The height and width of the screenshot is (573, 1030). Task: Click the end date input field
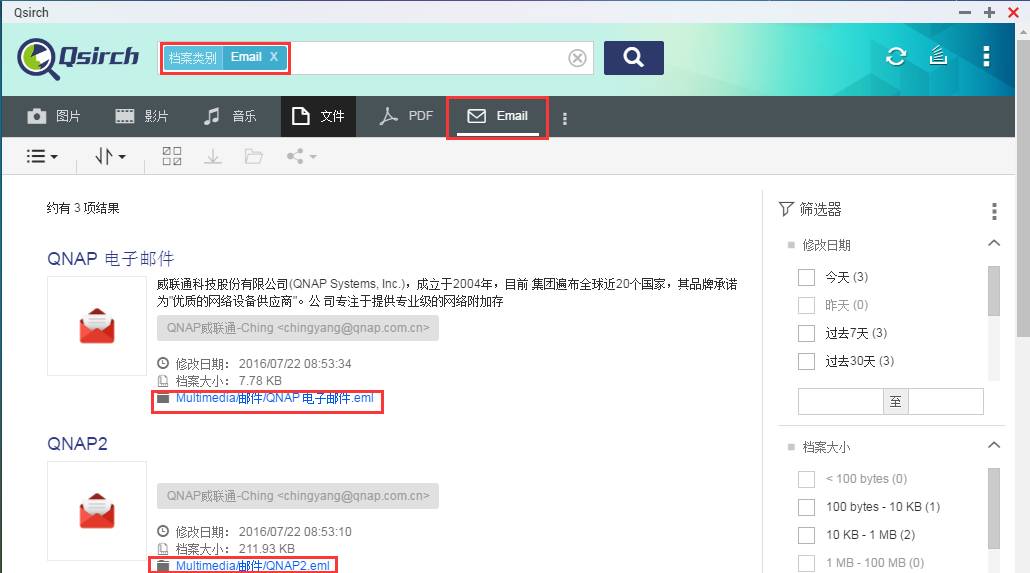(946, 401)
